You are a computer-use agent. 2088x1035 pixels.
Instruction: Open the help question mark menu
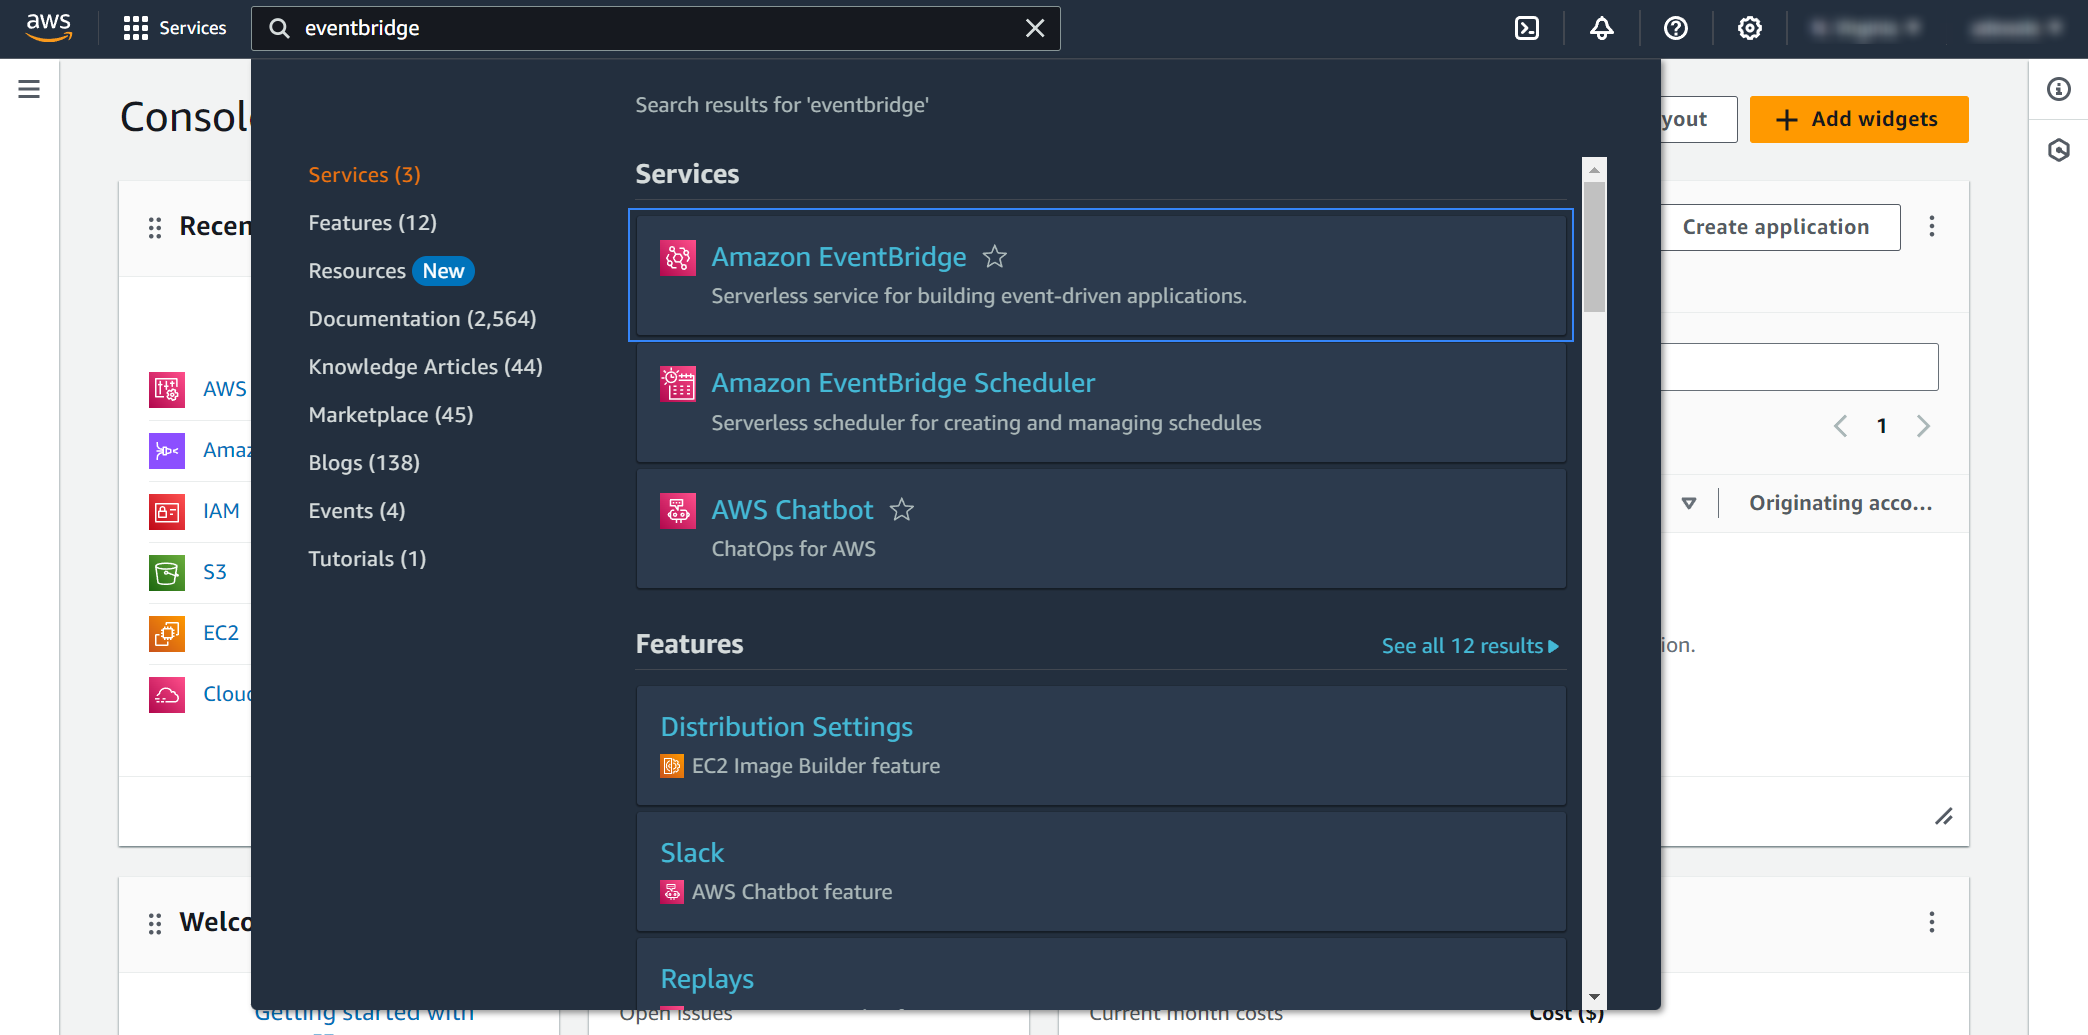tap(1675, 28)
